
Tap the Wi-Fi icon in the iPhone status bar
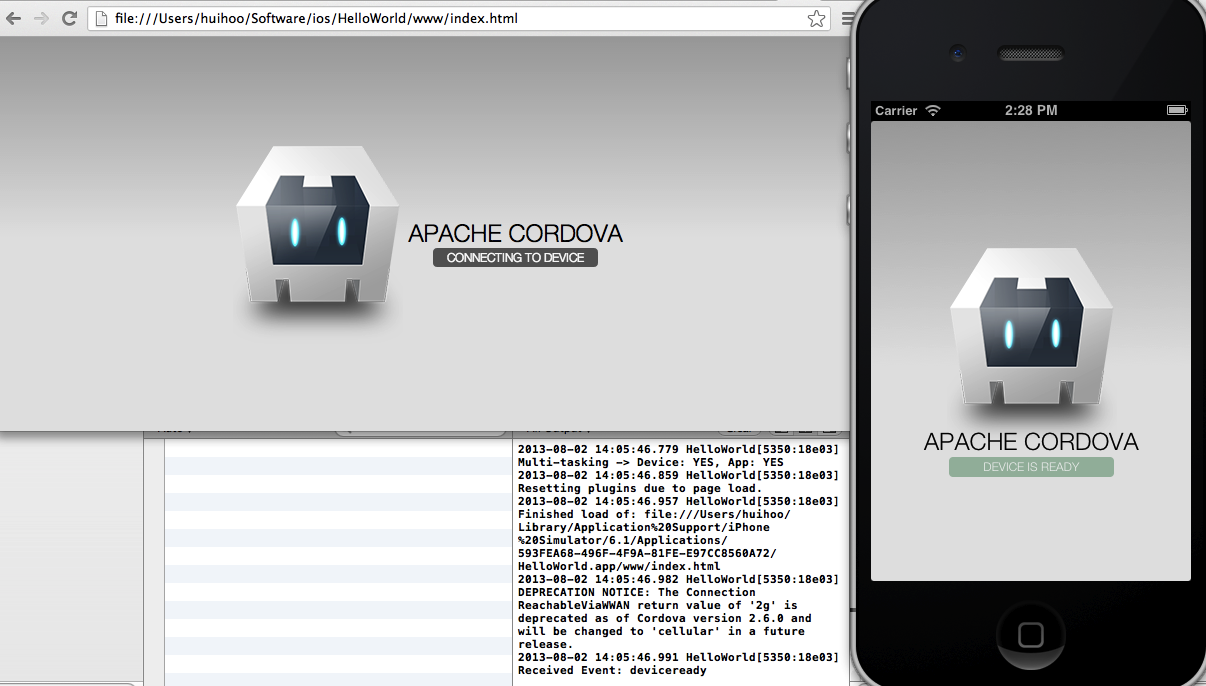933,110
